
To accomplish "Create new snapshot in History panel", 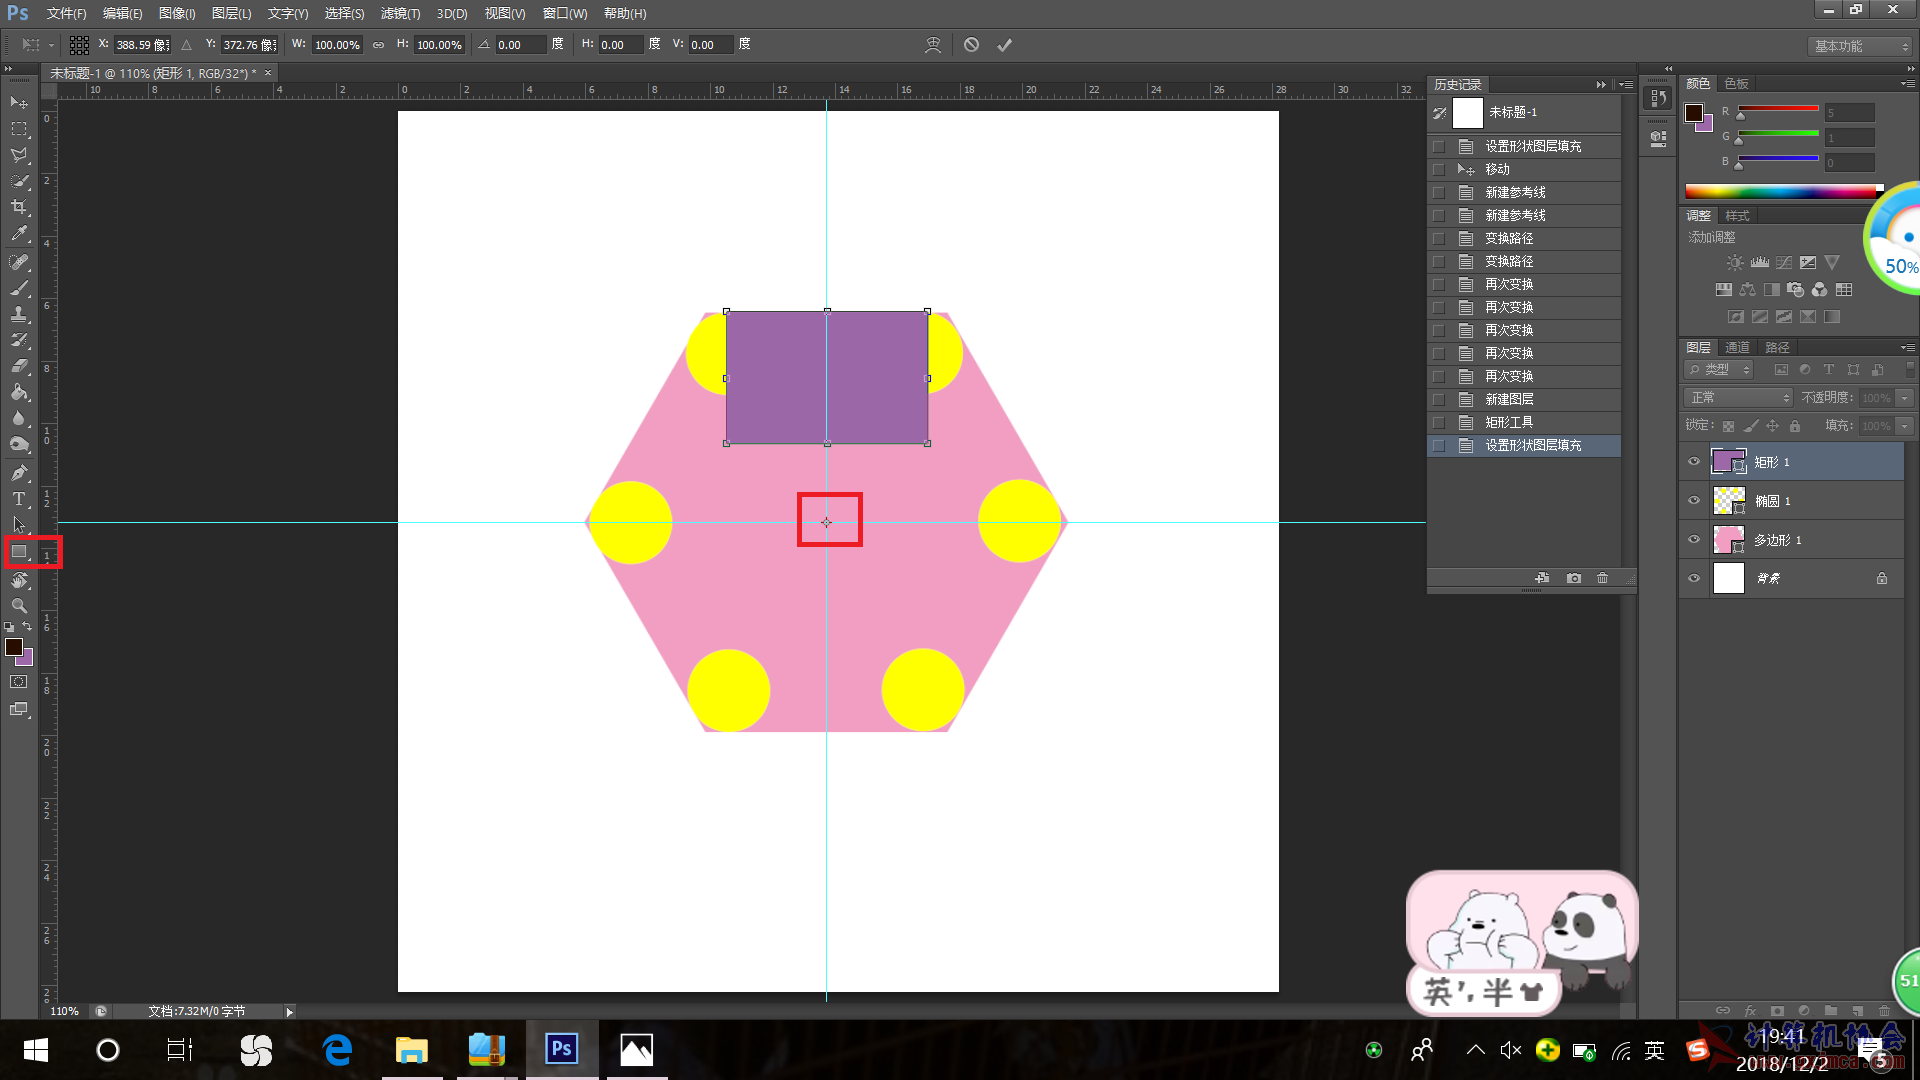I will coord(1573,578).
